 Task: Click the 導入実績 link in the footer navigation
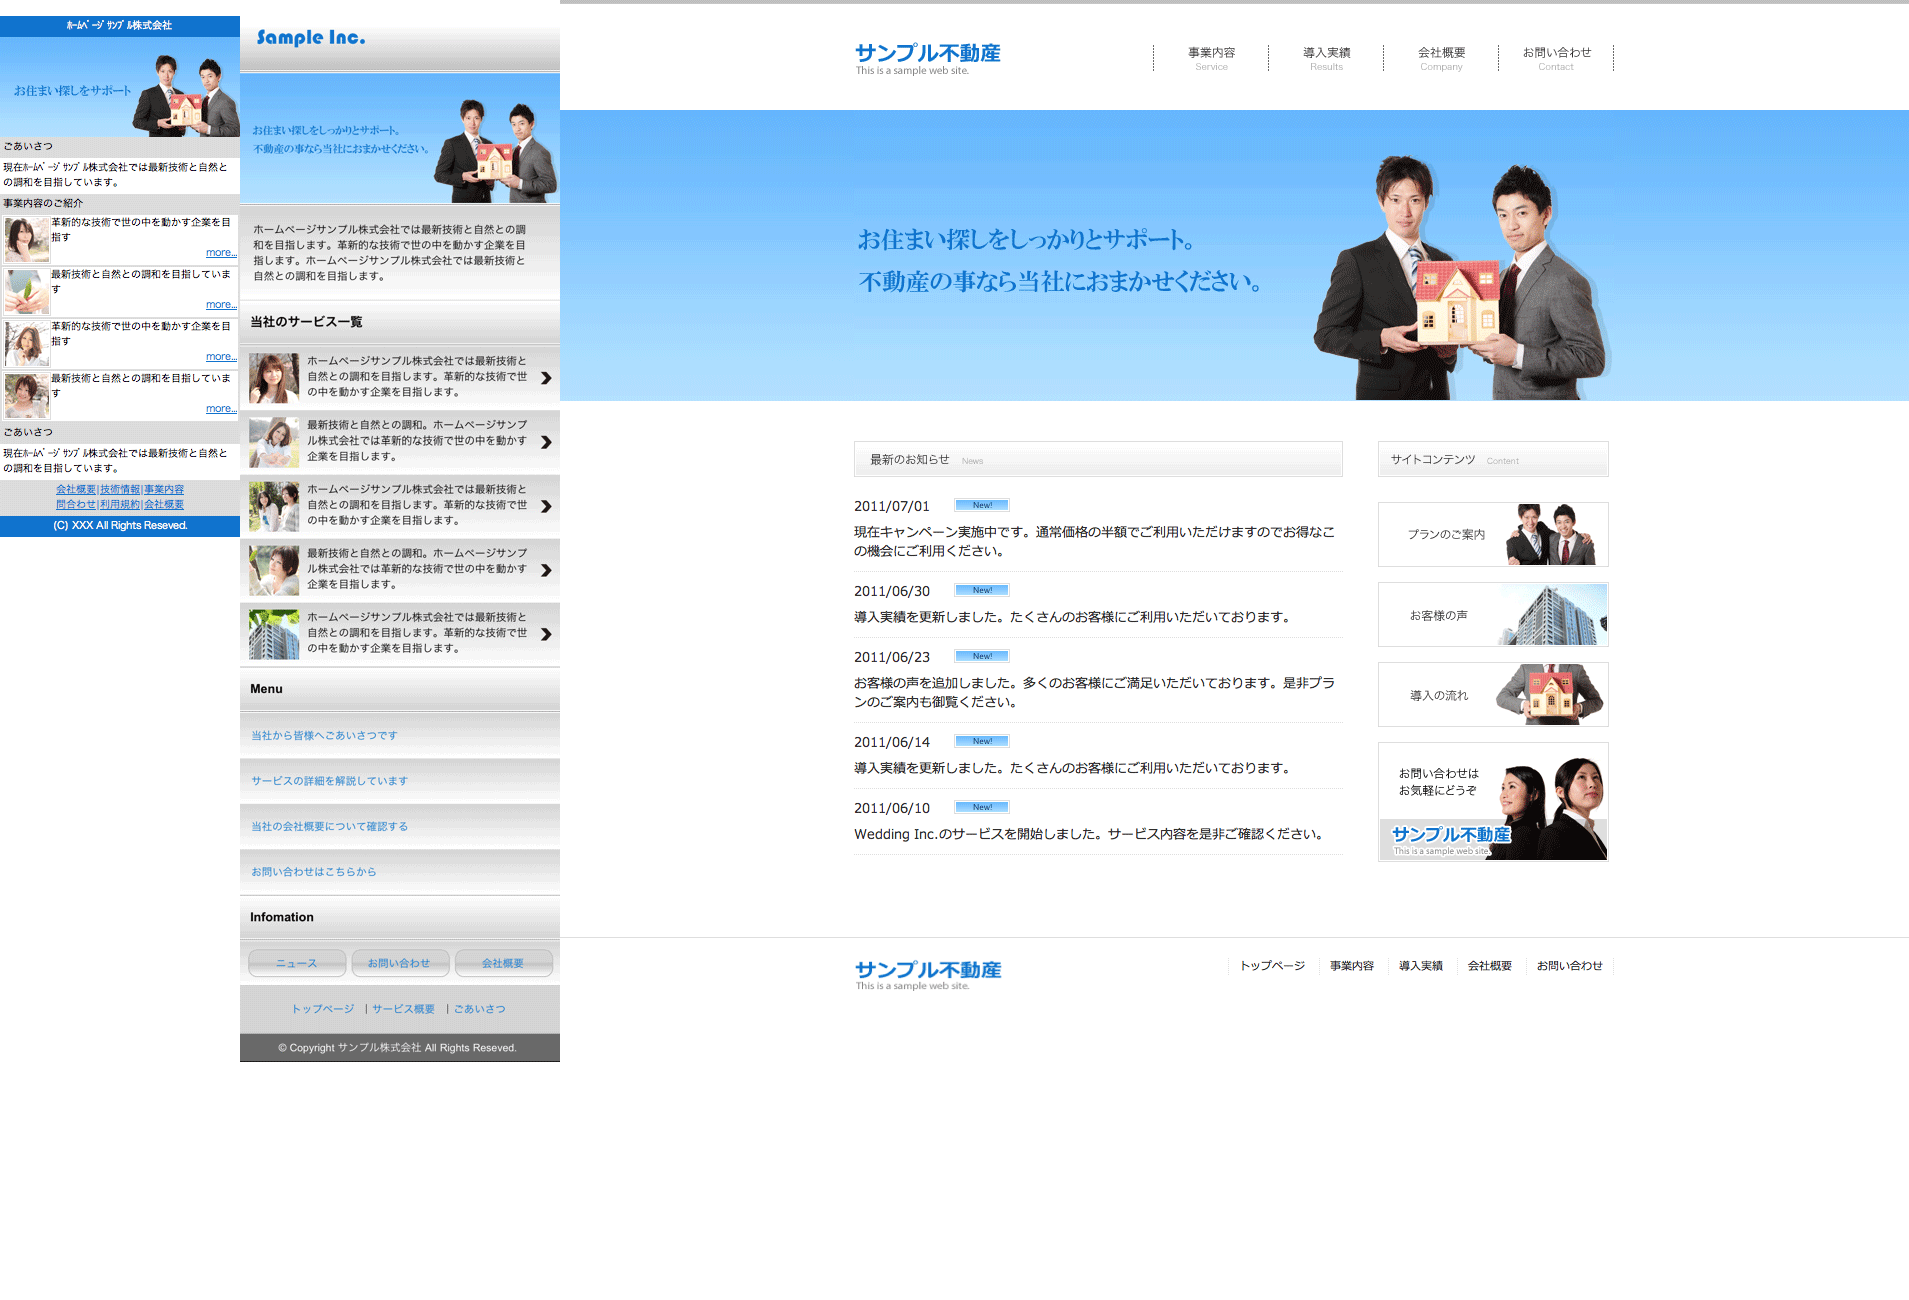coord(1420,966)
